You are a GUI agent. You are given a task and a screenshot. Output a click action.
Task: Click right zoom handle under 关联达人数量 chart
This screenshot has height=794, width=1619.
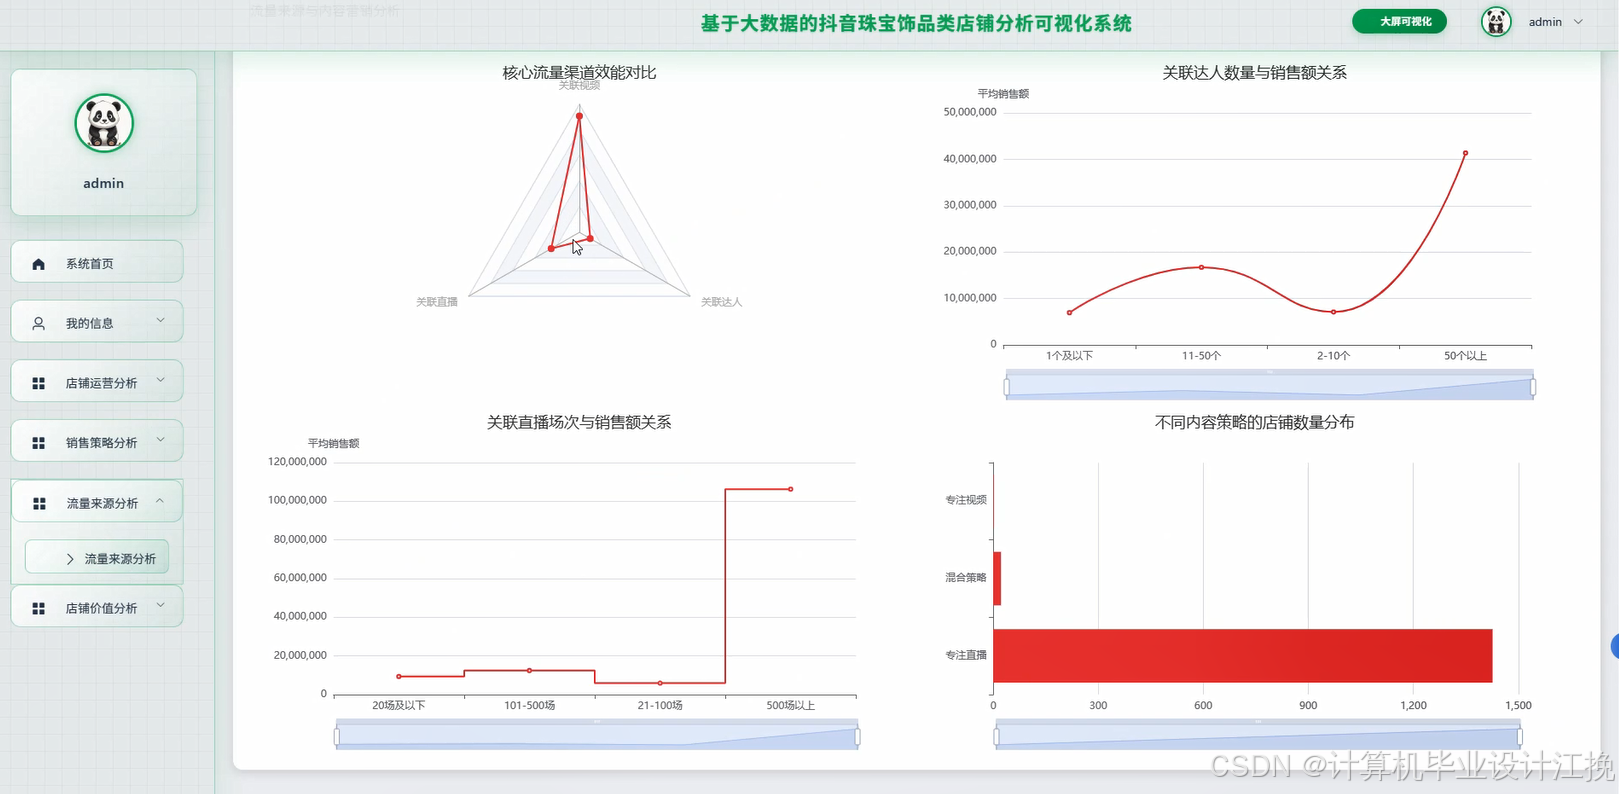tap(1533, 386)
